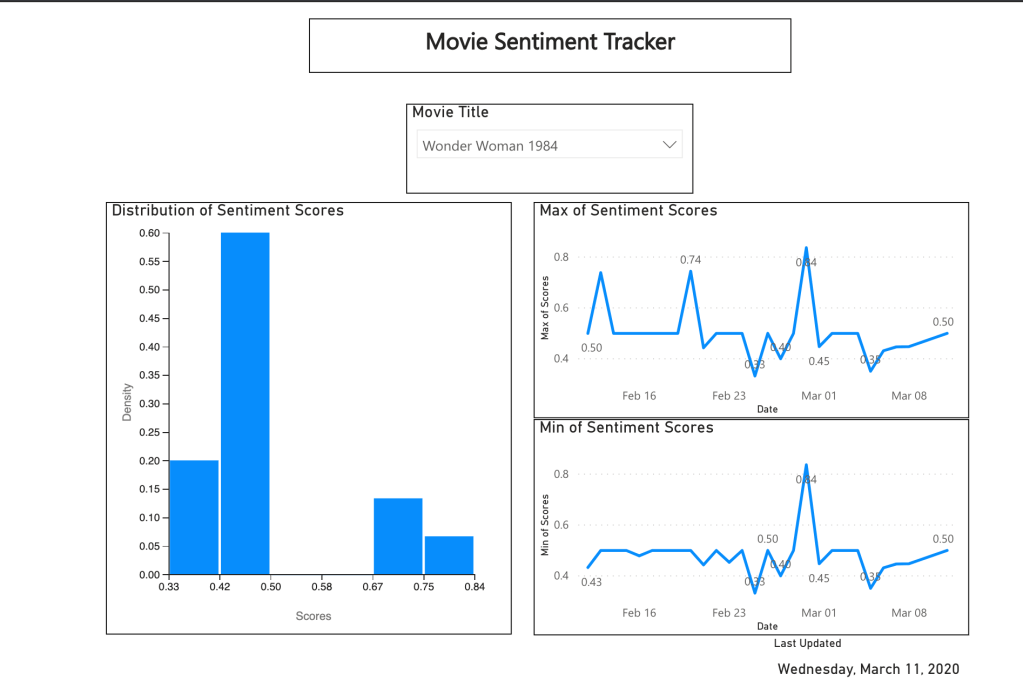Image resolution: width=1023 pixels, height=688 pixels.
Task: Click the Movie Sentiment Tracker title box
Action: [x=550, y=43]
